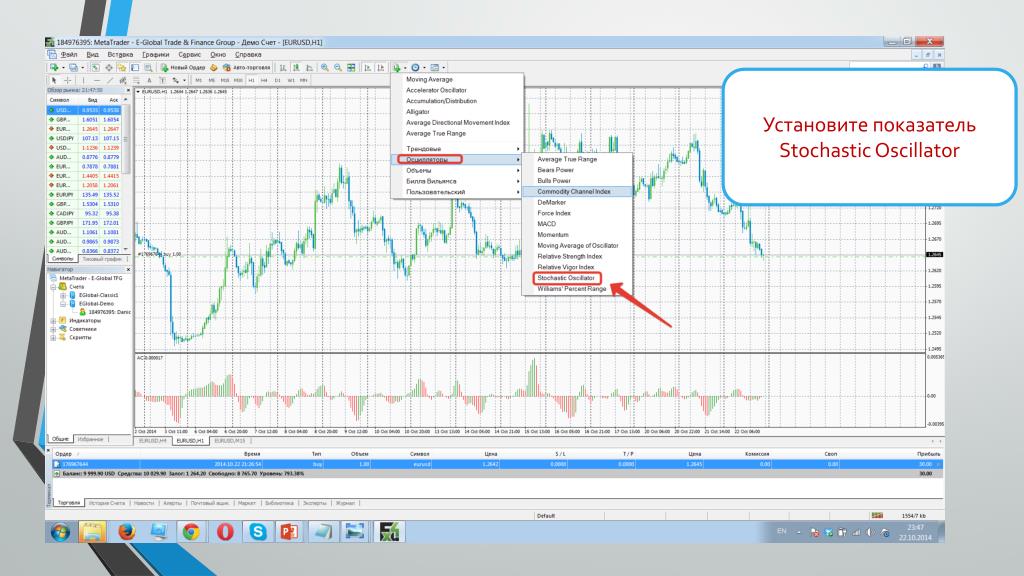Switch chart to M1 timeframe
Viewport: 1024px width, 576px height.
pos(199,80)
